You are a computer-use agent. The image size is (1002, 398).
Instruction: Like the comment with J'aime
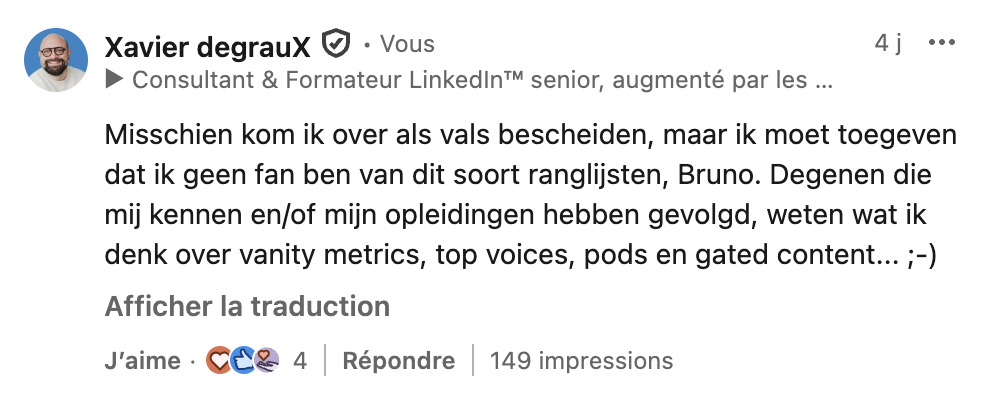click(143, 361)
